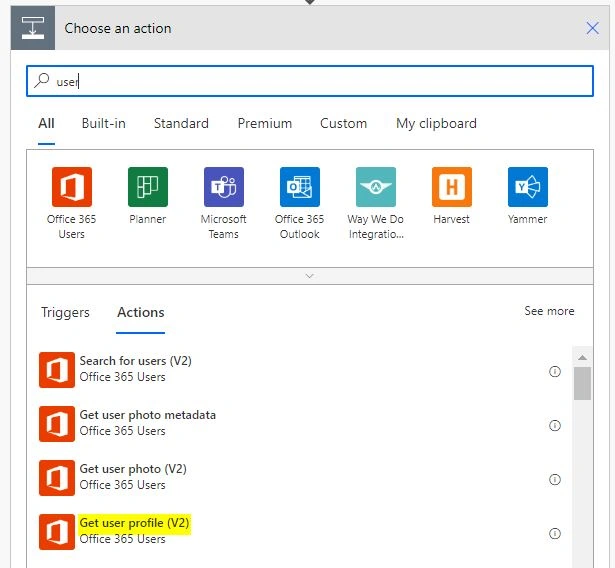
Task: Select the Microsoft Teams connector icon
Action: [x=224, y=187]
